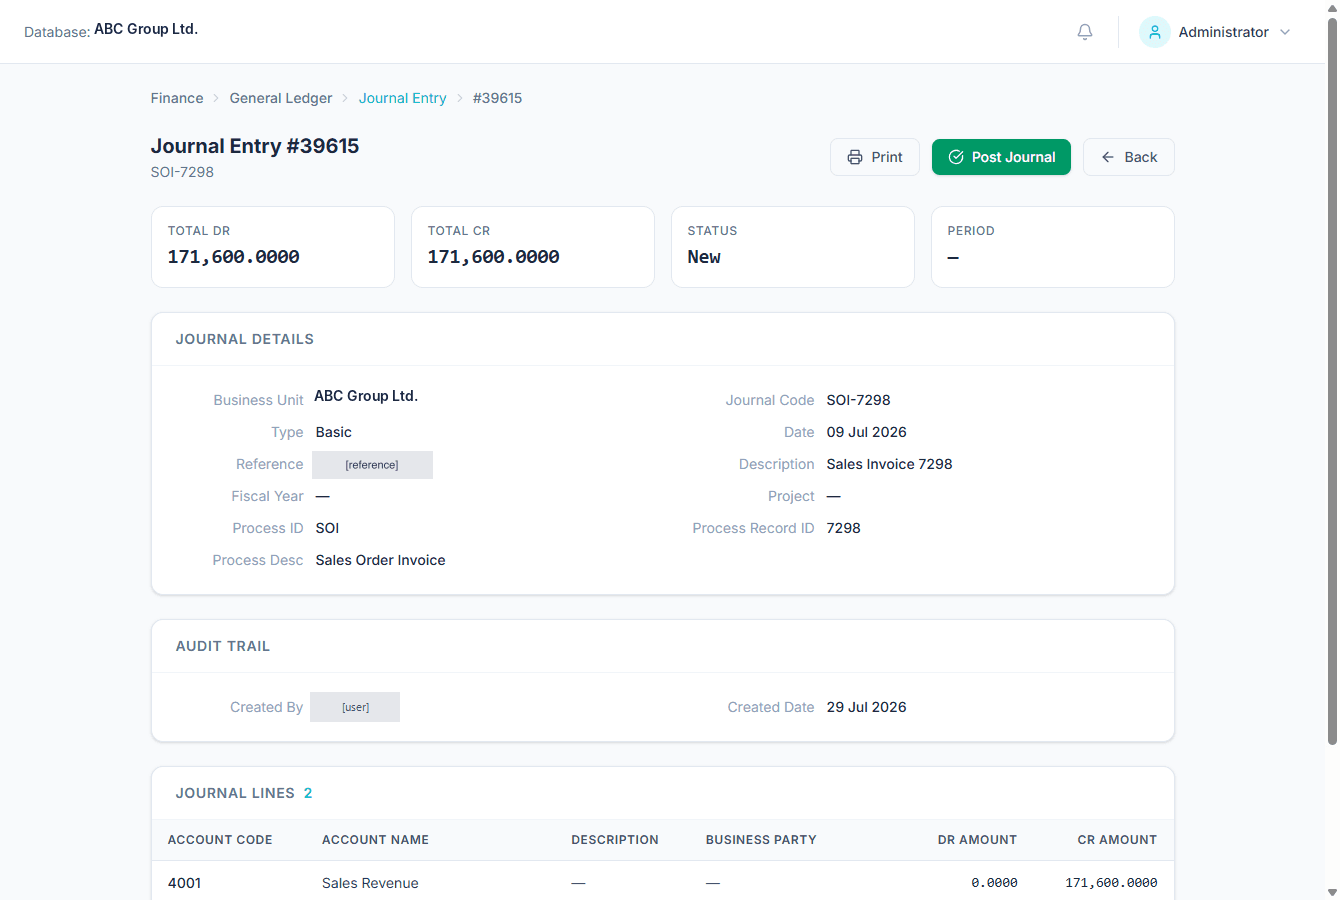The image size is (1340, 900).
Task: Click the Total CR value 171,600.0000
Action: point(494,257)
